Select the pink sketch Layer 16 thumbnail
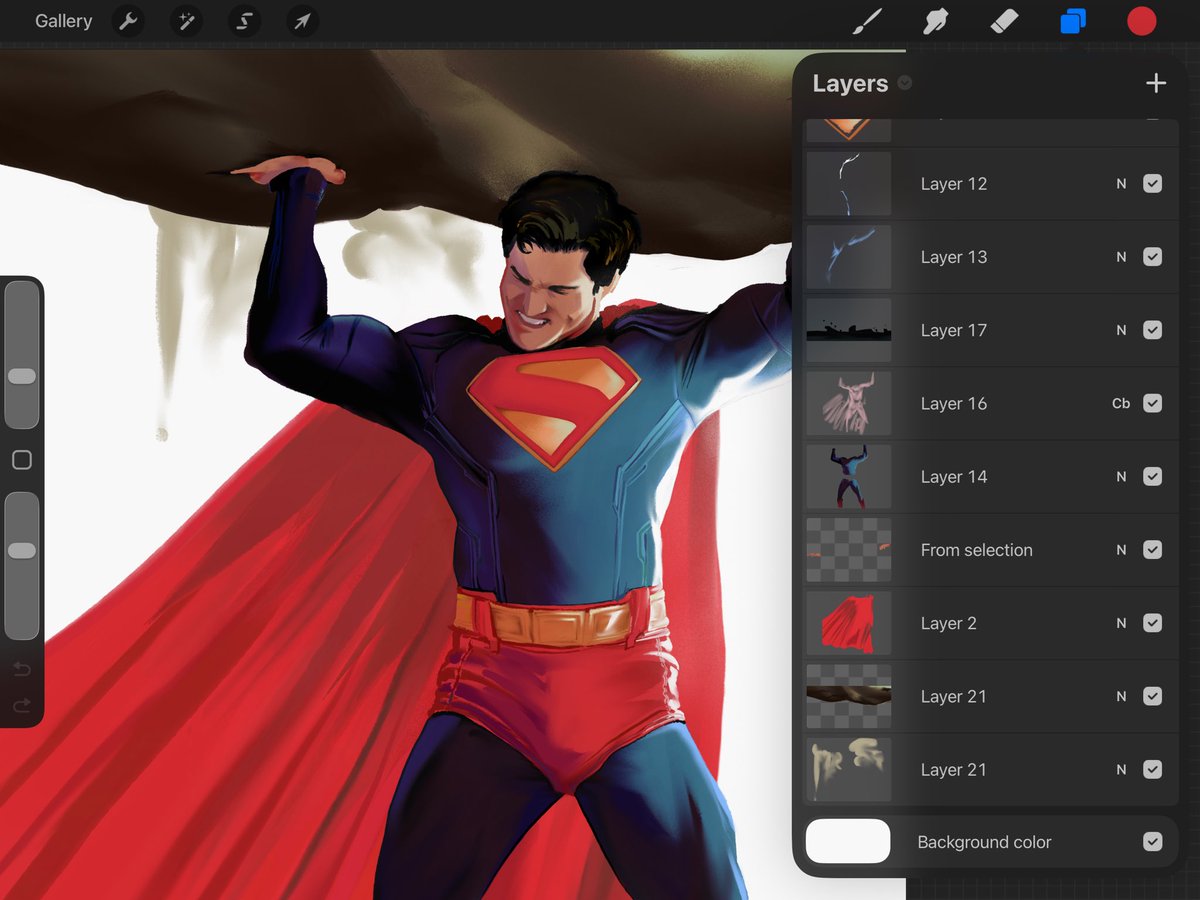 click(849, 403)
